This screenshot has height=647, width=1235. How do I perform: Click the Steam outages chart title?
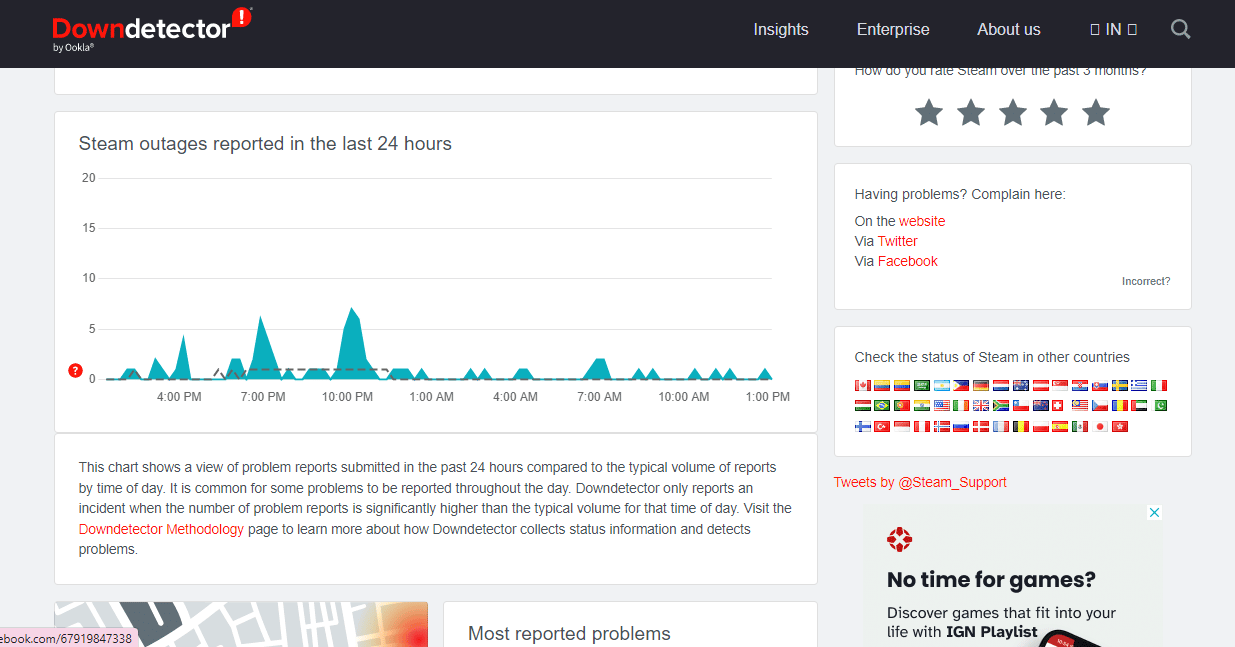coord(265,144)
